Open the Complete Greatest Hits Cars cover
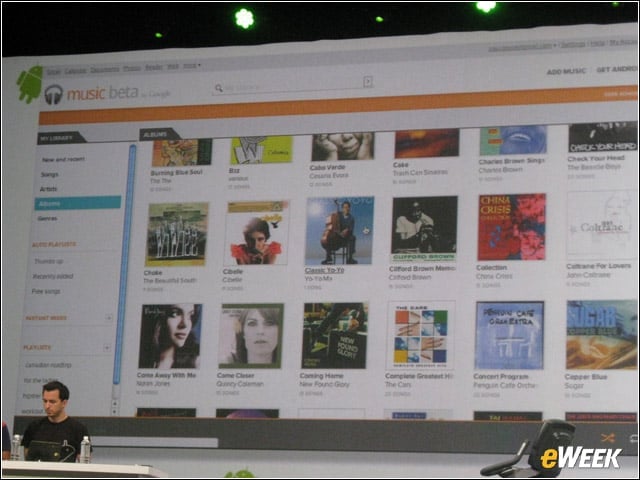This screenshot has height=480, width=640. [x=420, y=335]
